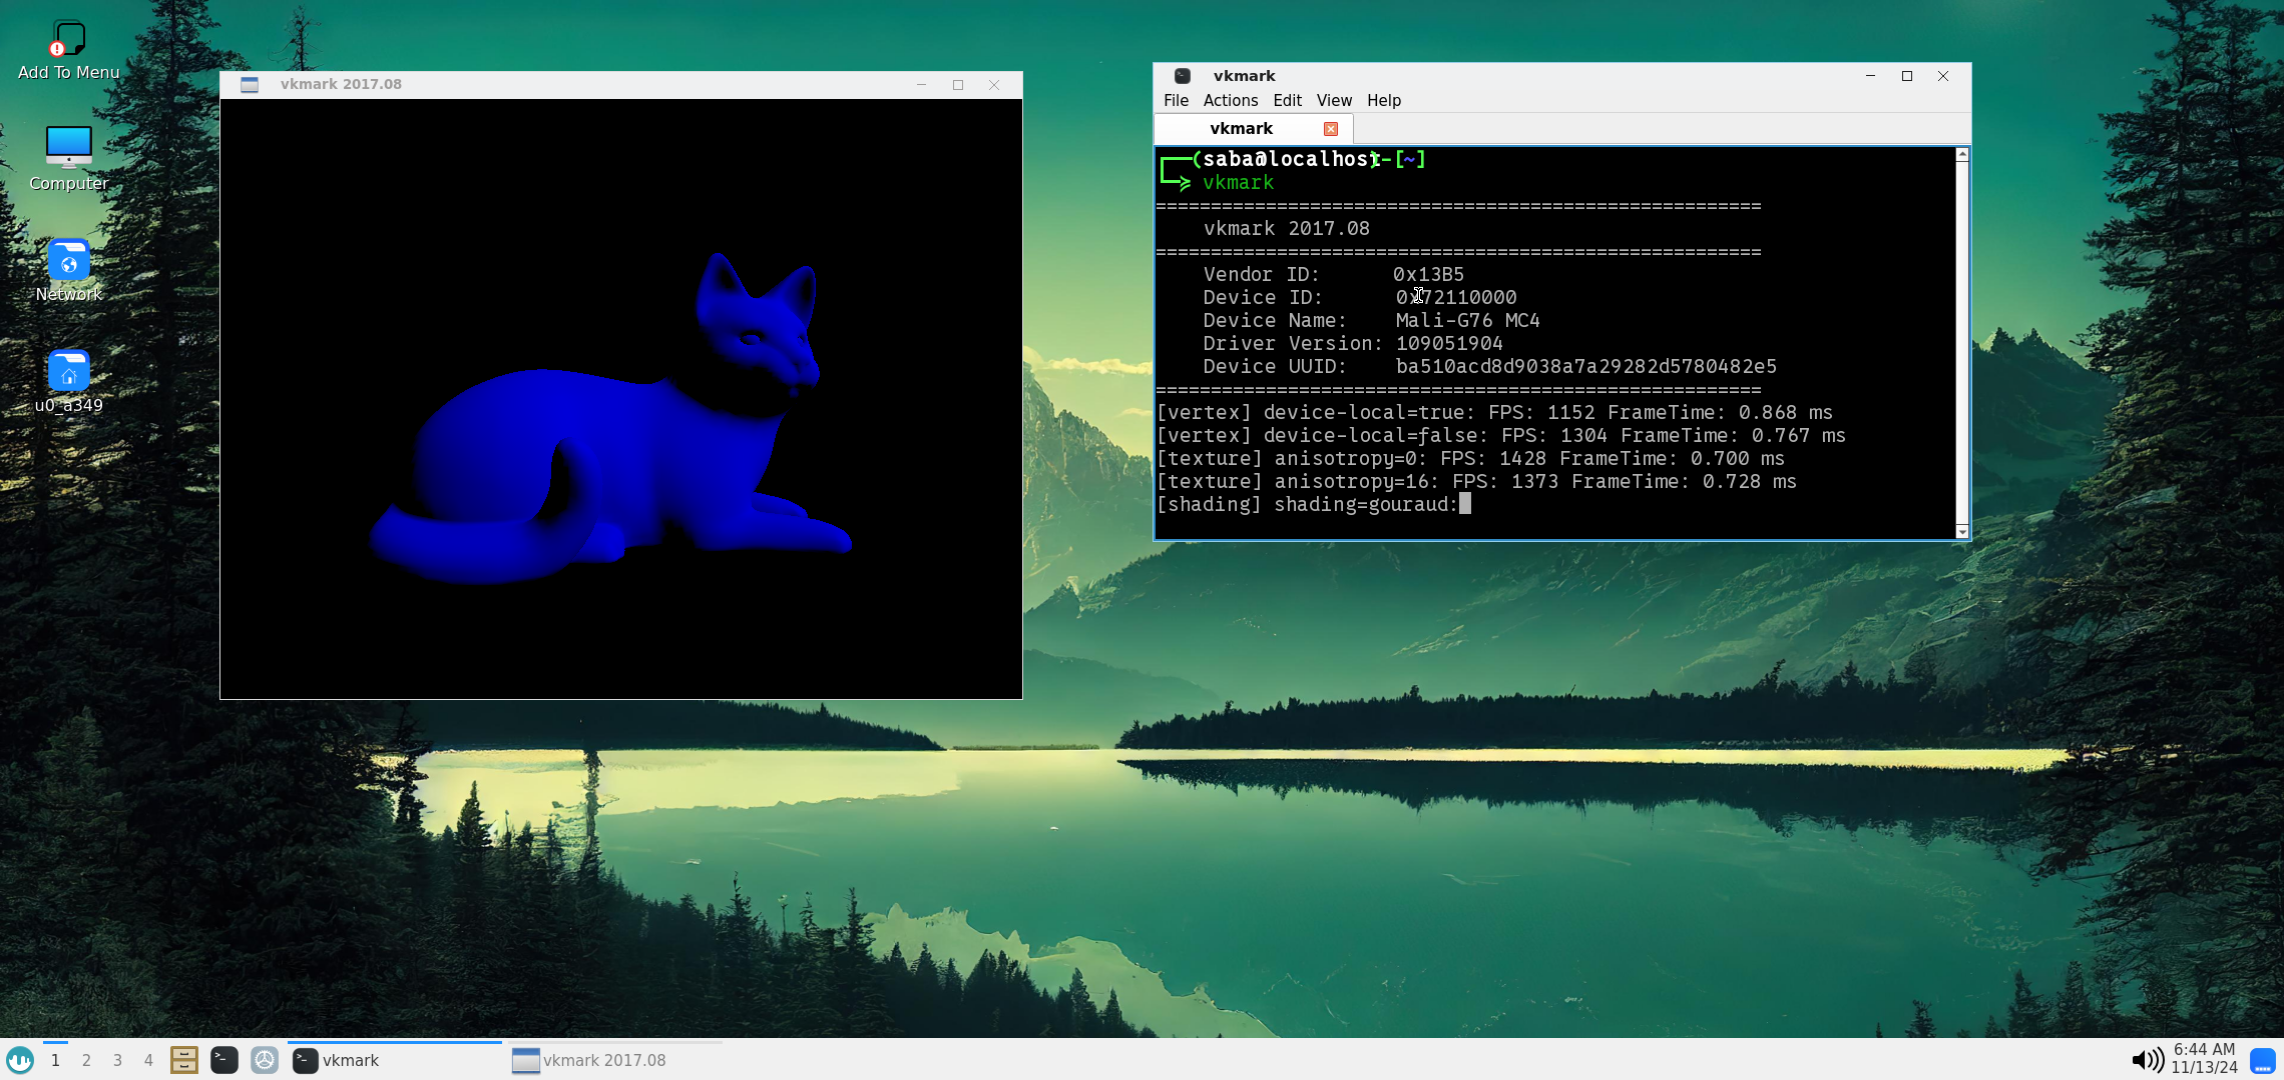2284x1080 pixels.
Task: Open the Computer desktop icon
Action: tap(68, 157)
